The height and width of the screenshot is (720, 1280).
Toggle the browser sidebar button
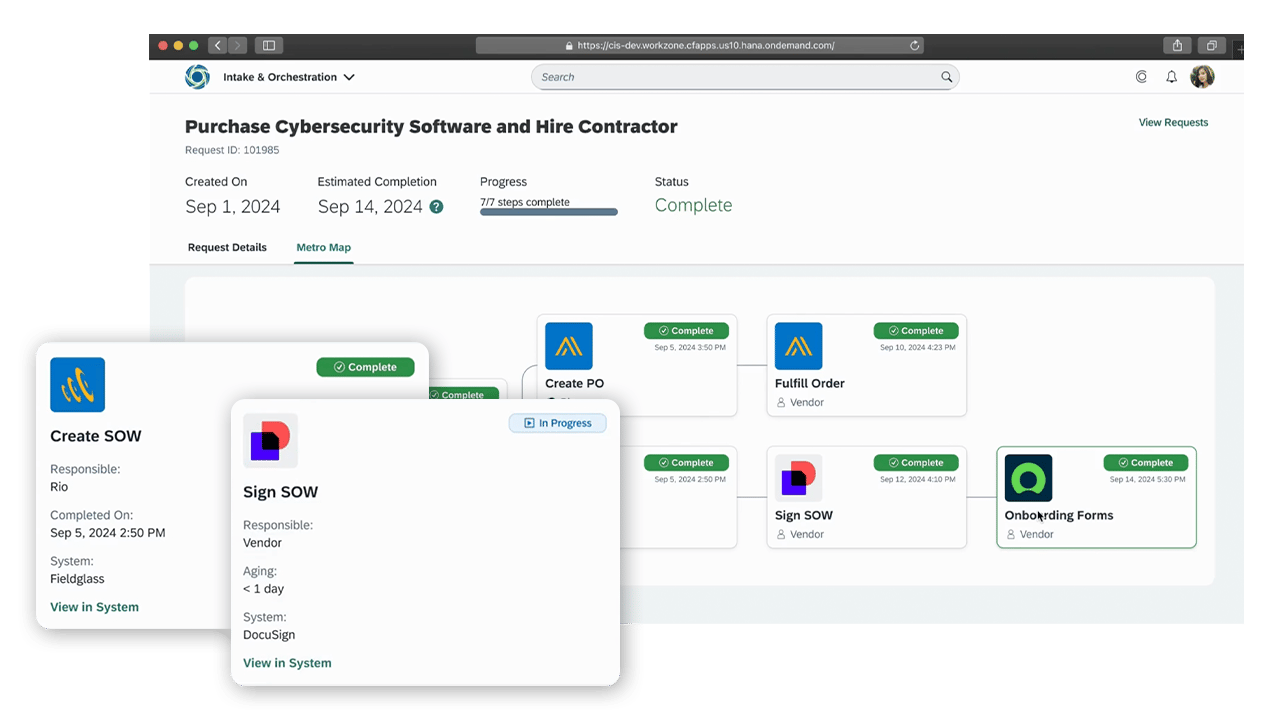pos(268,45)
